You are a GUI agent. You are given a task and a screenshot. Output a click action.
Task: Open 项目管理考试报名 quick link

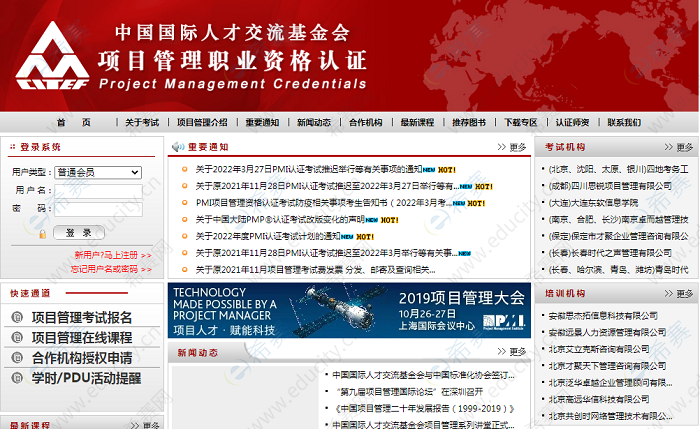pos(82,317)
